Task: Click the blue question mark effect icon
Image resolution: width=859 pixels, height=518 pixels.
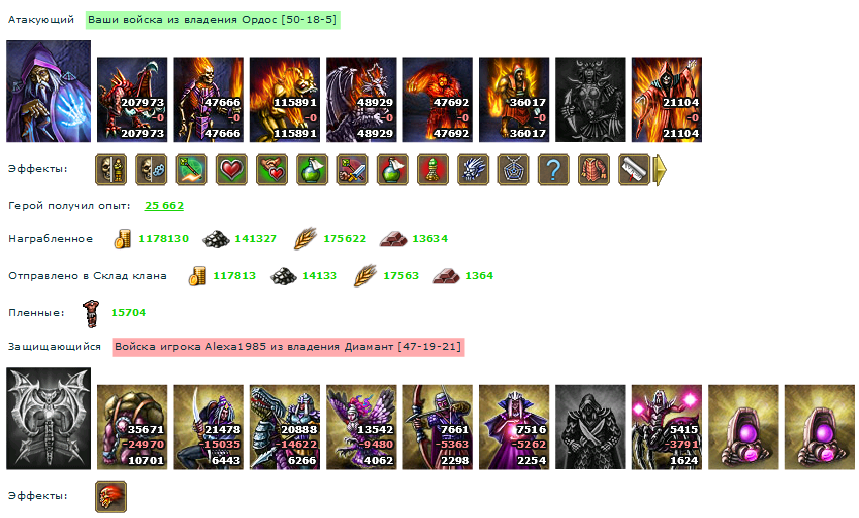Action: [553, 169]
